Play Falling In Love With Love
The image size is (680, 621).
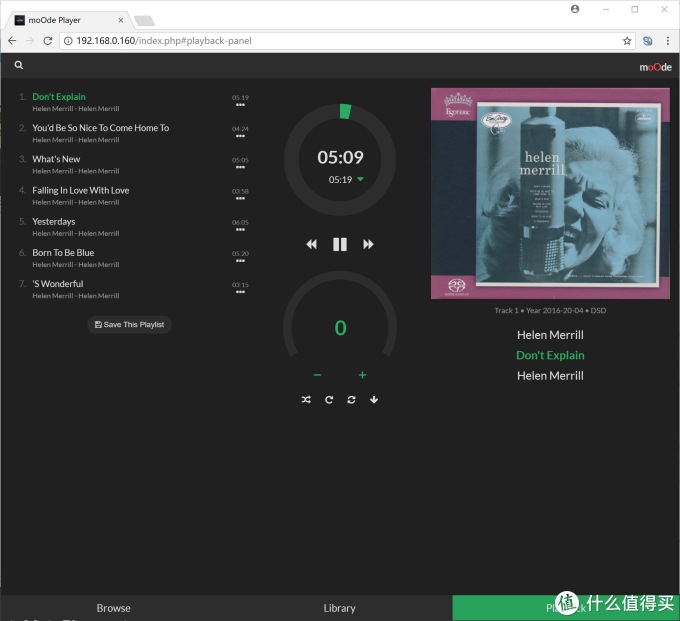tap(81, 190)
